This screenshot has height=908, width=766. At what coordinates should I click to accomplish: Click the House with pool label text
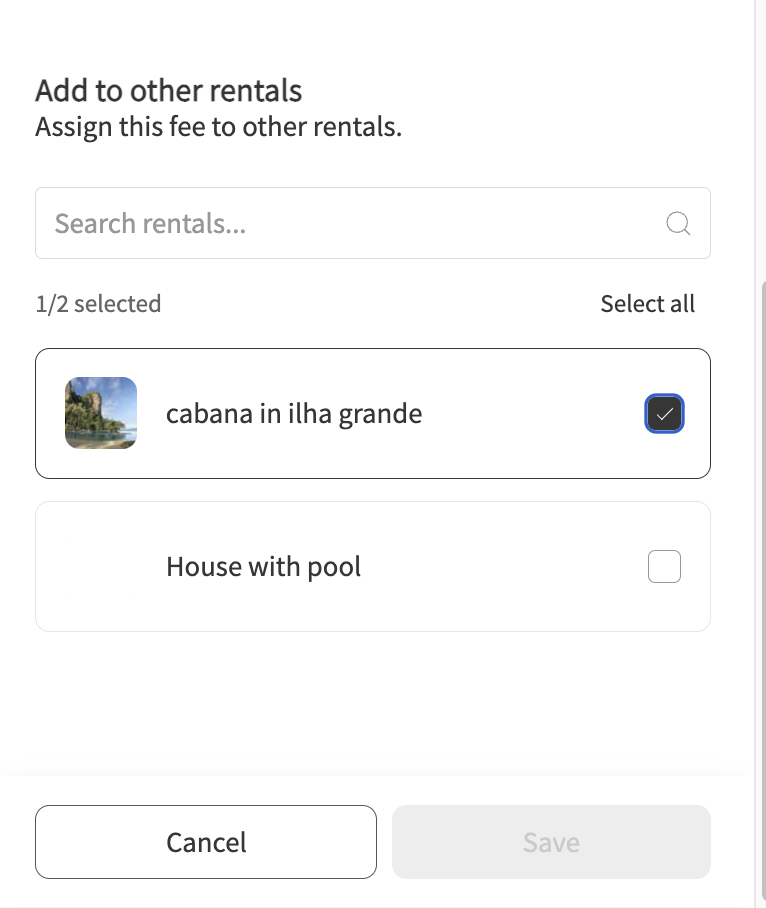263,566
